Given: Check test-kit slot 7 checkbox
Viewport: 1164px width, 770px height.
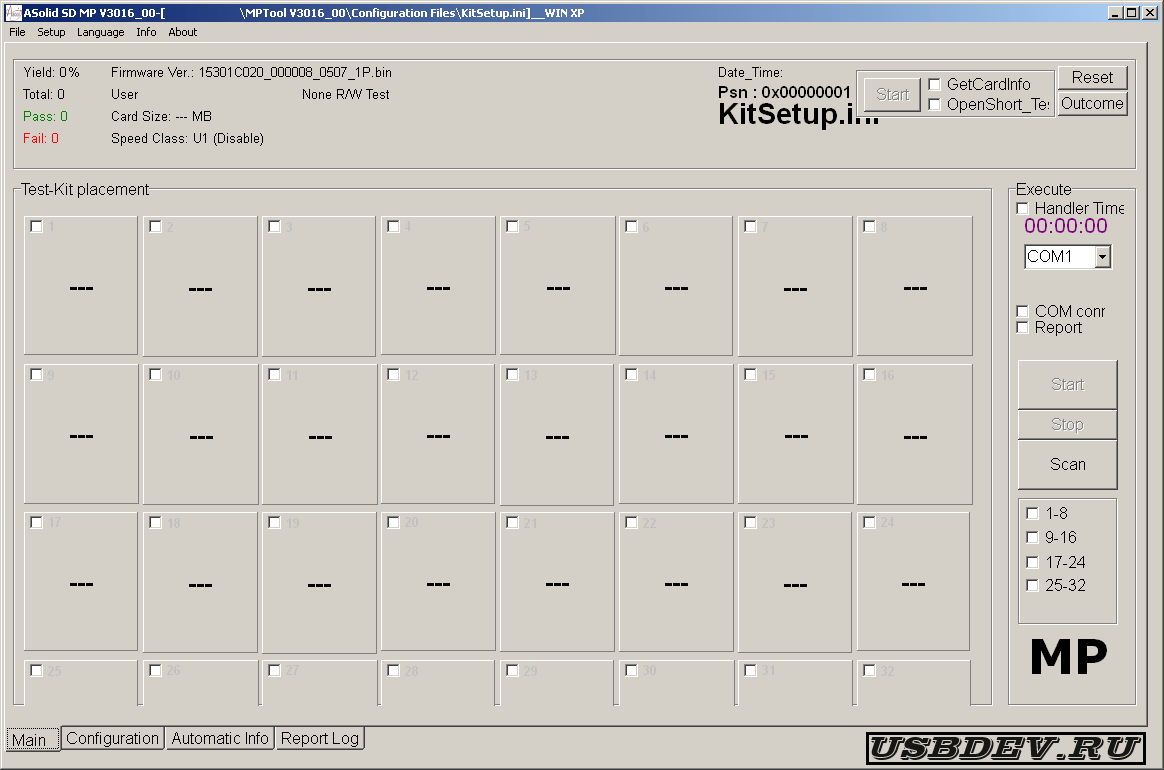Looking at the screenshot, I should (751, 226).
